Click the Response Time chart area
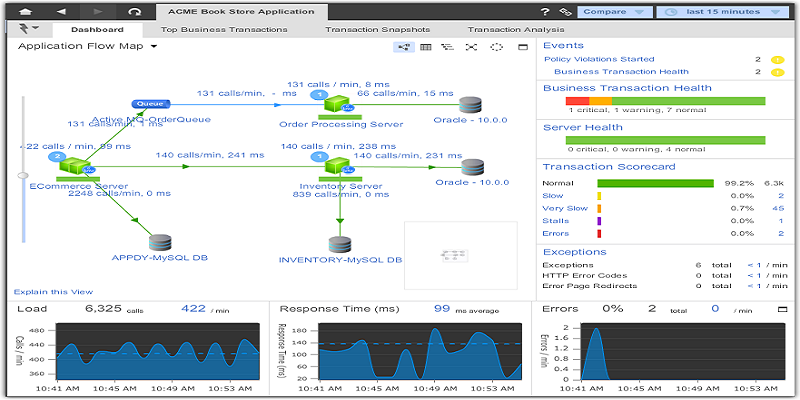 [x=420, y=351]
